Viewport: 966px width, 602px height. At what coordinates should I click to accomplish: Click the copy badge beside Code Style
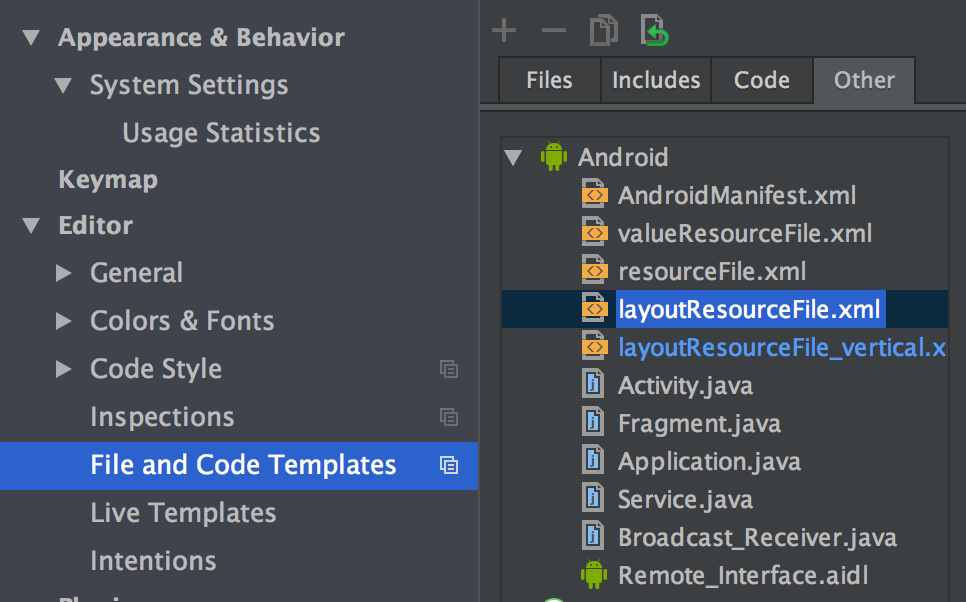pyautogui.click(x=449, y=369)
